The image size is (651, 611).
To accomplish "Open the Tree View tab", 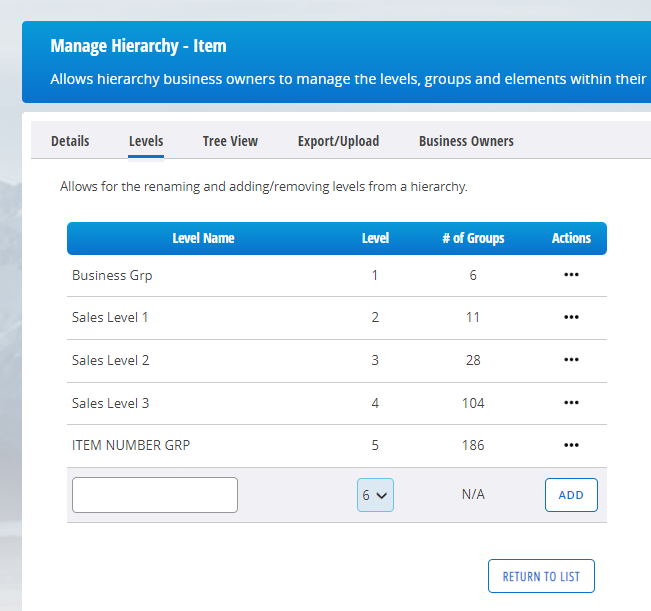I will 230,141.
